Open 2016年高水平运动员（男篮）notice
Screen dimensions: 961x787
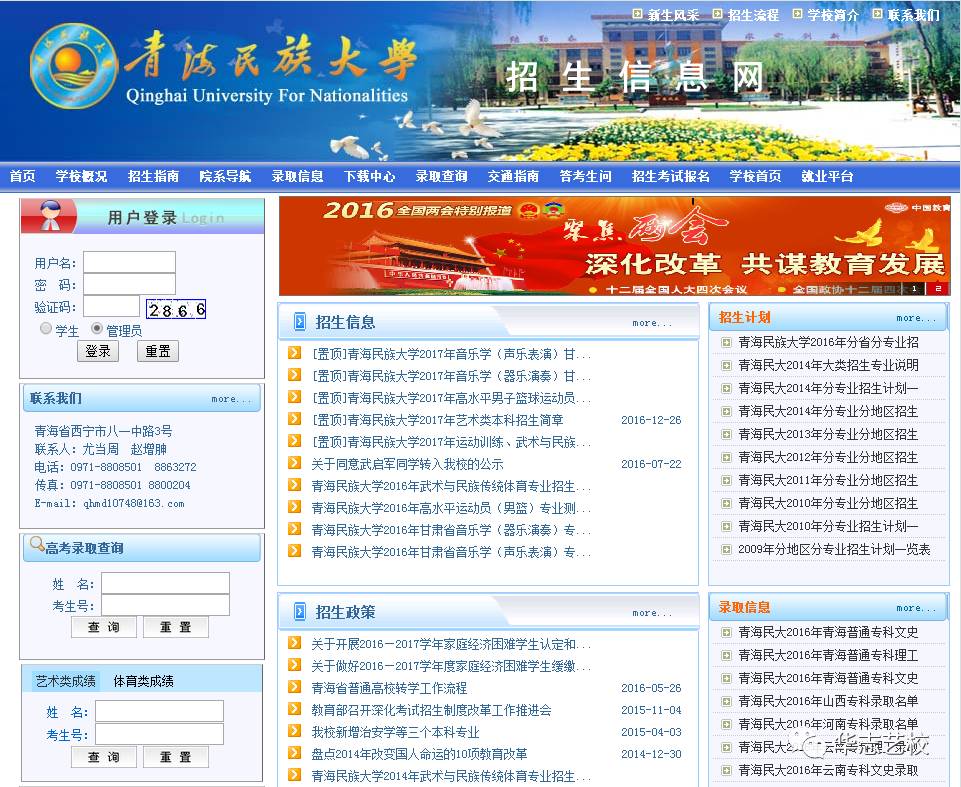[x=451, y=508]
